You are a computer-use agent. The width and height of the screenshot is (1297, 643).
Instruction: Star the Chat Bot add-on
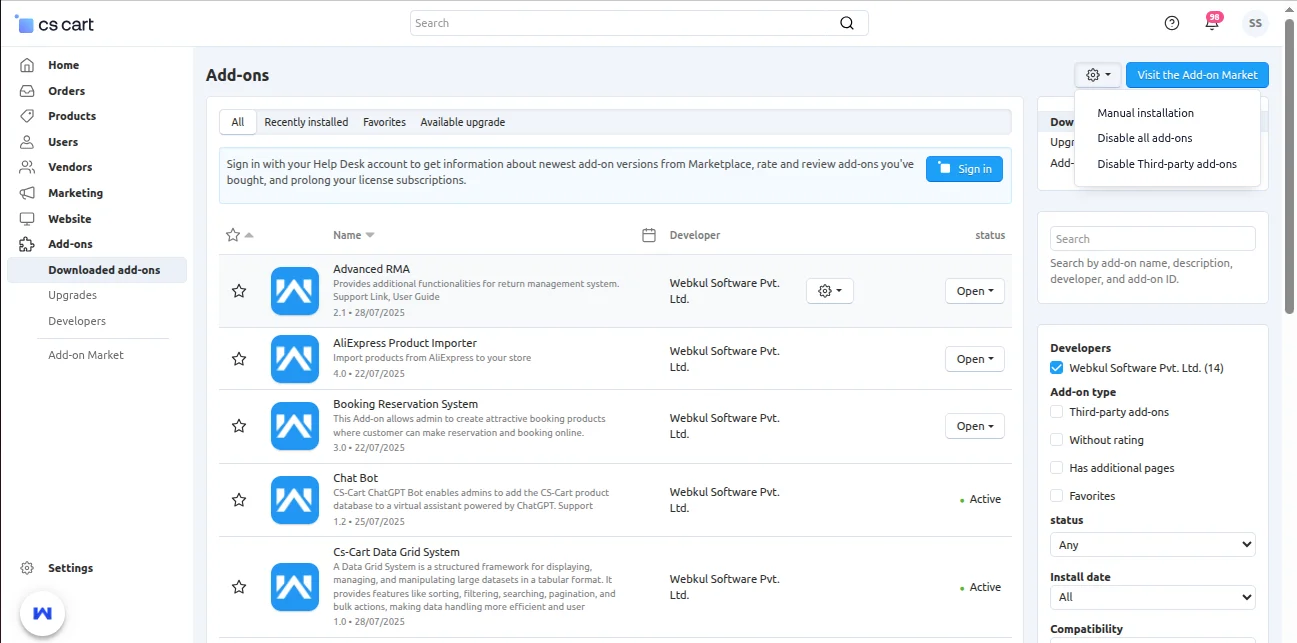tap(239, 500)
